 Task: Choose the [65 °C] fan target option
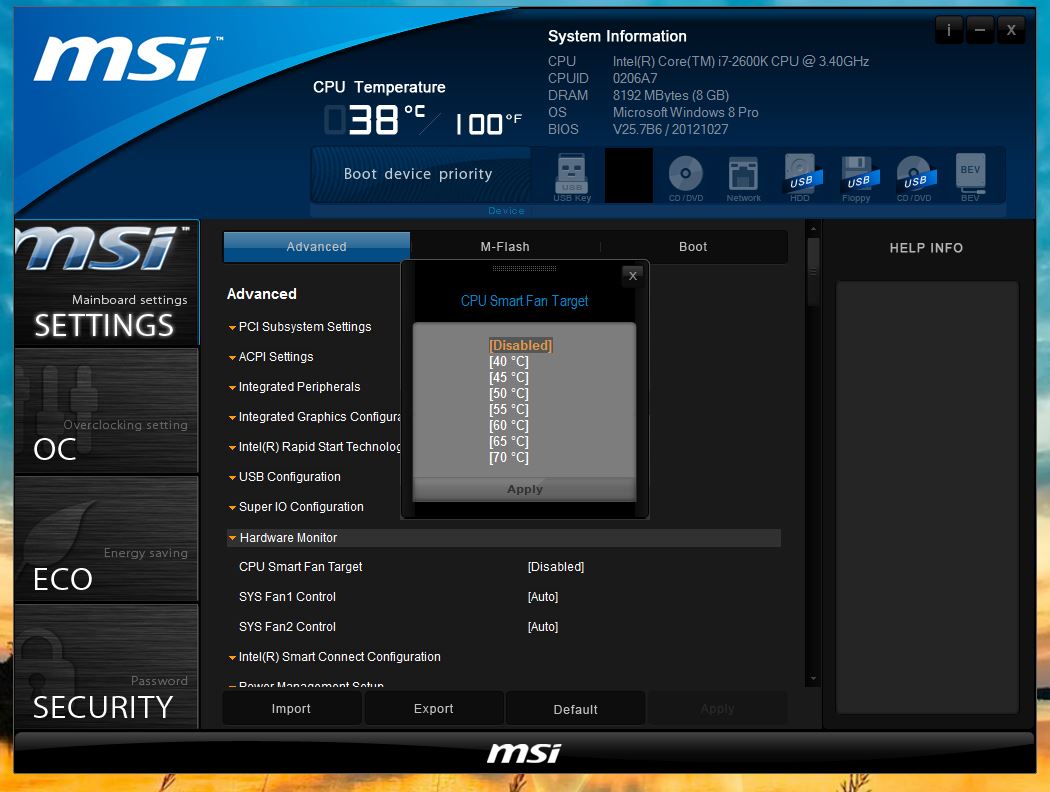pyautogui.click(x=508, y=442)
